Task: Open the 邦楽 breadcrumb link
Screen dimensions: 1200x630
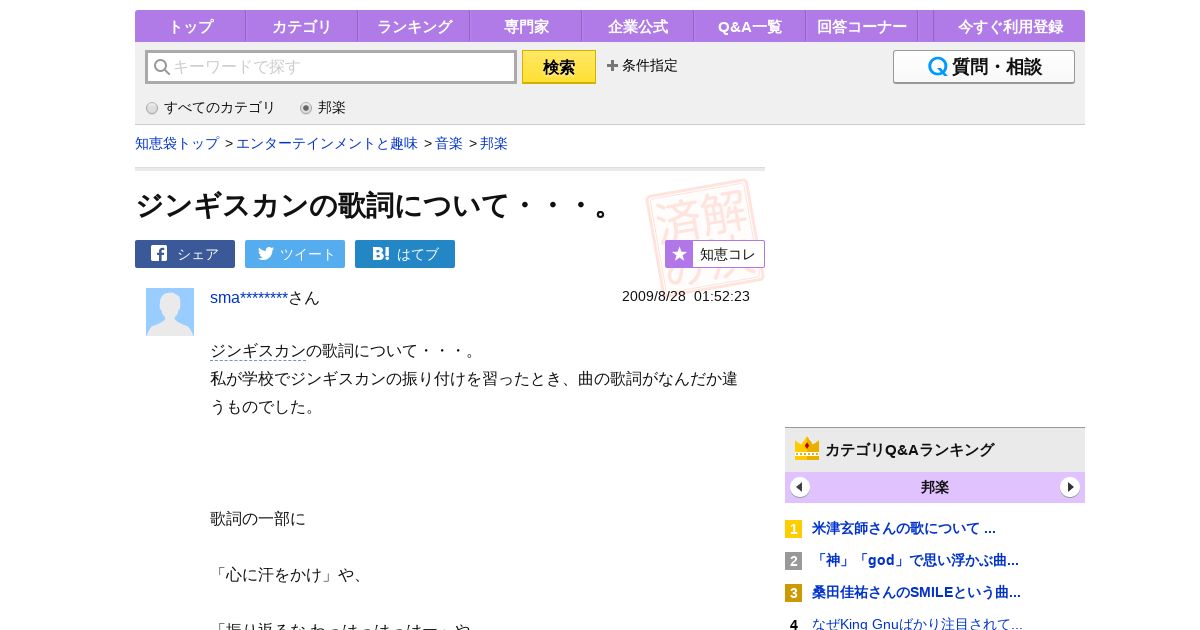Action: 494,143
